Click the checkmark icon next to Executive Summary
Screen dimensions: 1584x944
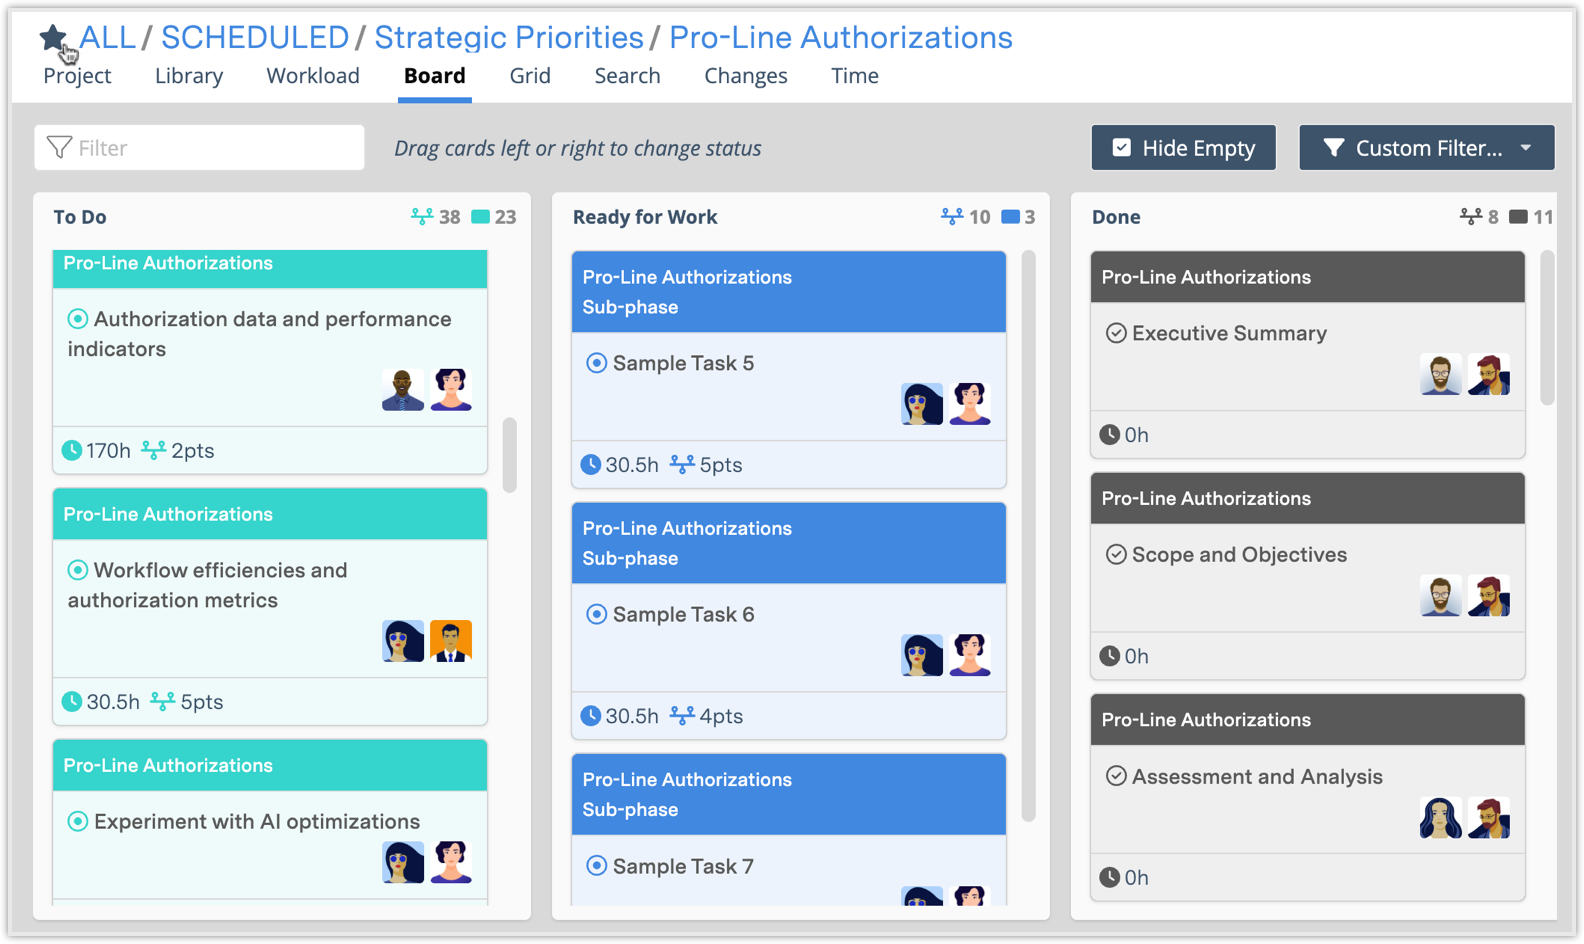click(x=1116, y=333)
